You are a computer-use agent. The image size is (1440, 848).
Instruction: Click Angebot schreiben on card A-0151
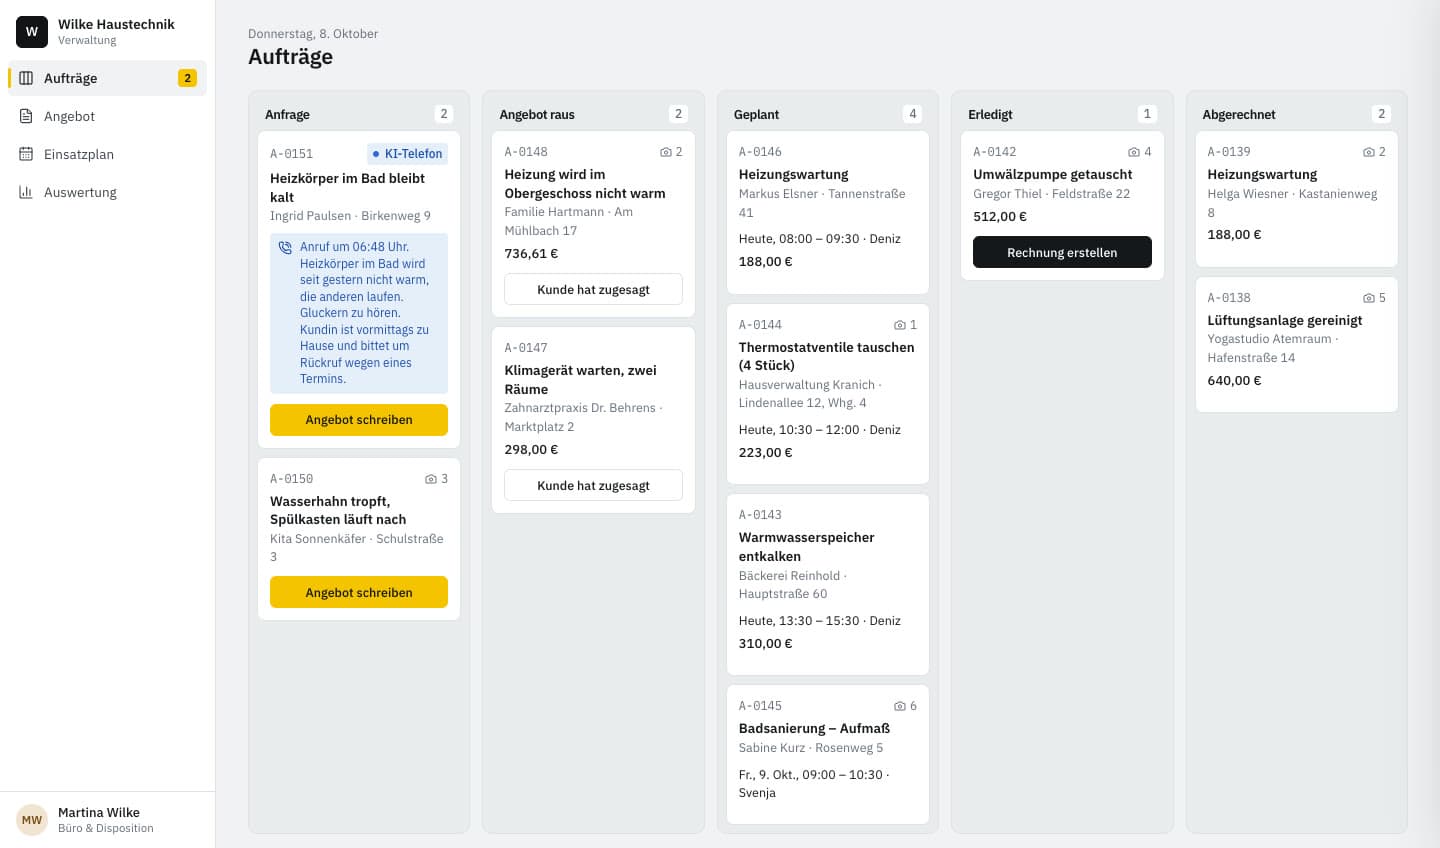coord(359,420)
